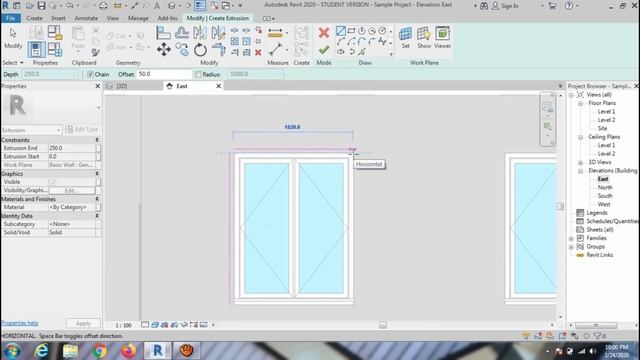Open the Properties help link
Screen dimensions: 640x360
coord(20,323)
